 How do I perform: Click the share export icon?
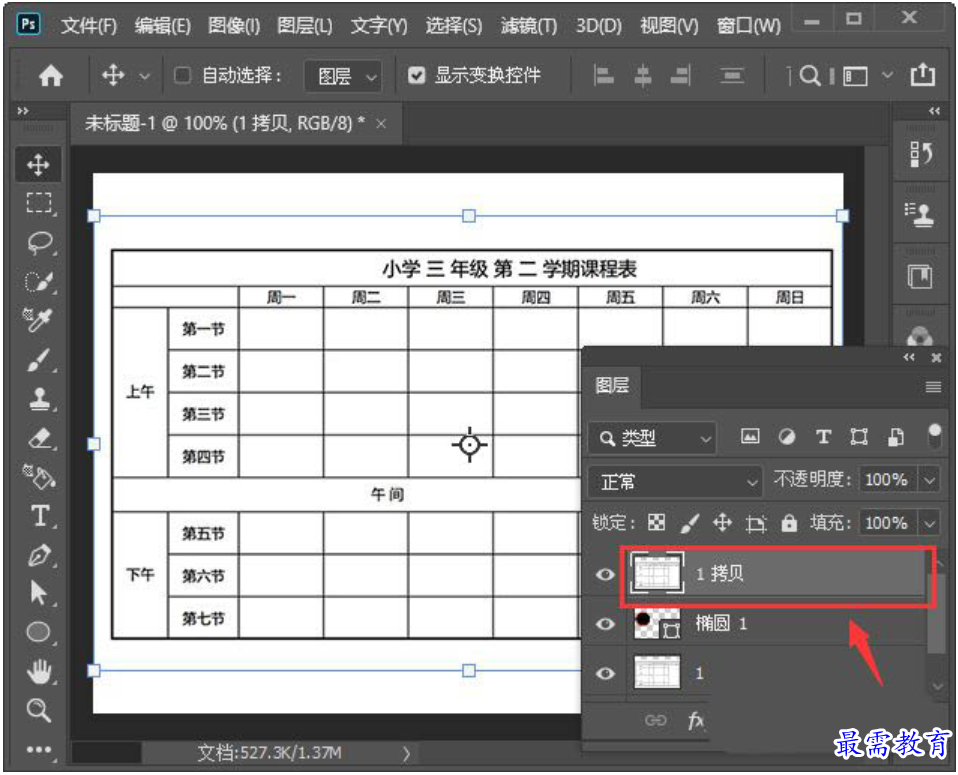point(923,75)
